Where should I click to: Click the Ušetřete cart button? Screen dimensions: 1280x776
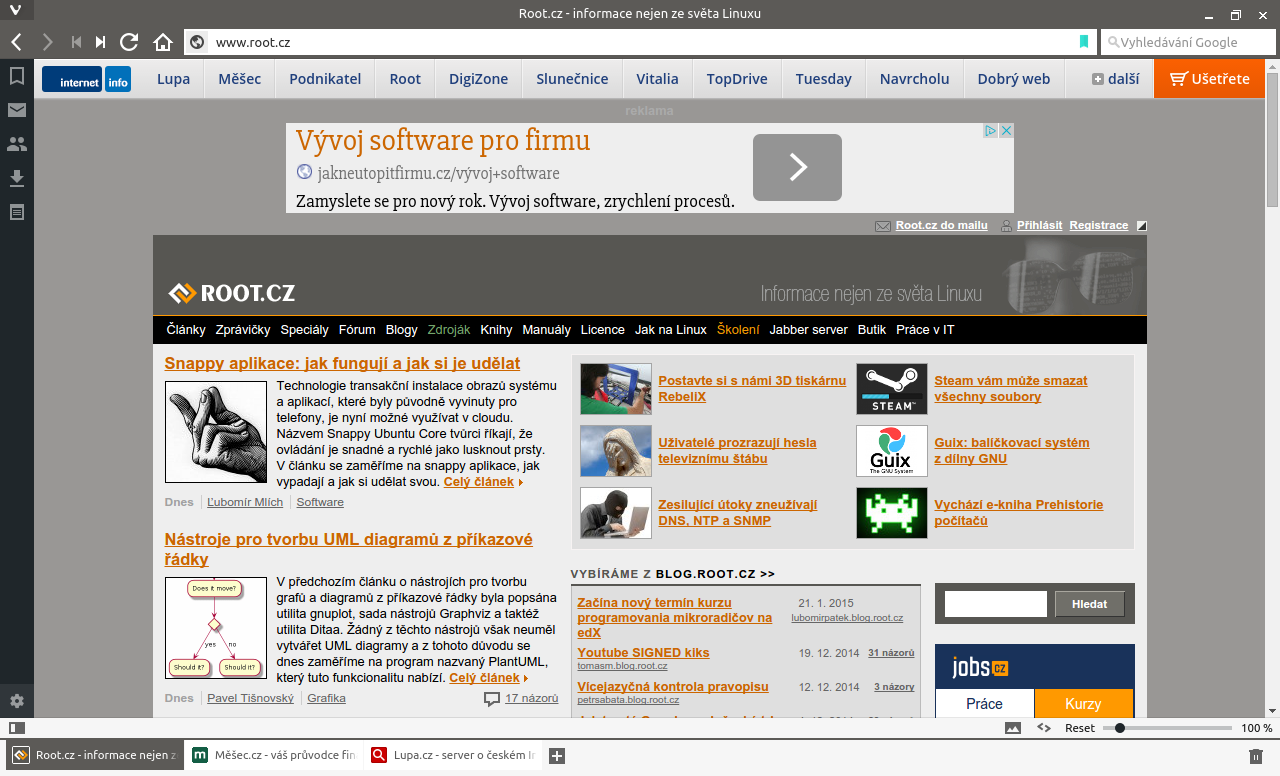pos(1210,79)
